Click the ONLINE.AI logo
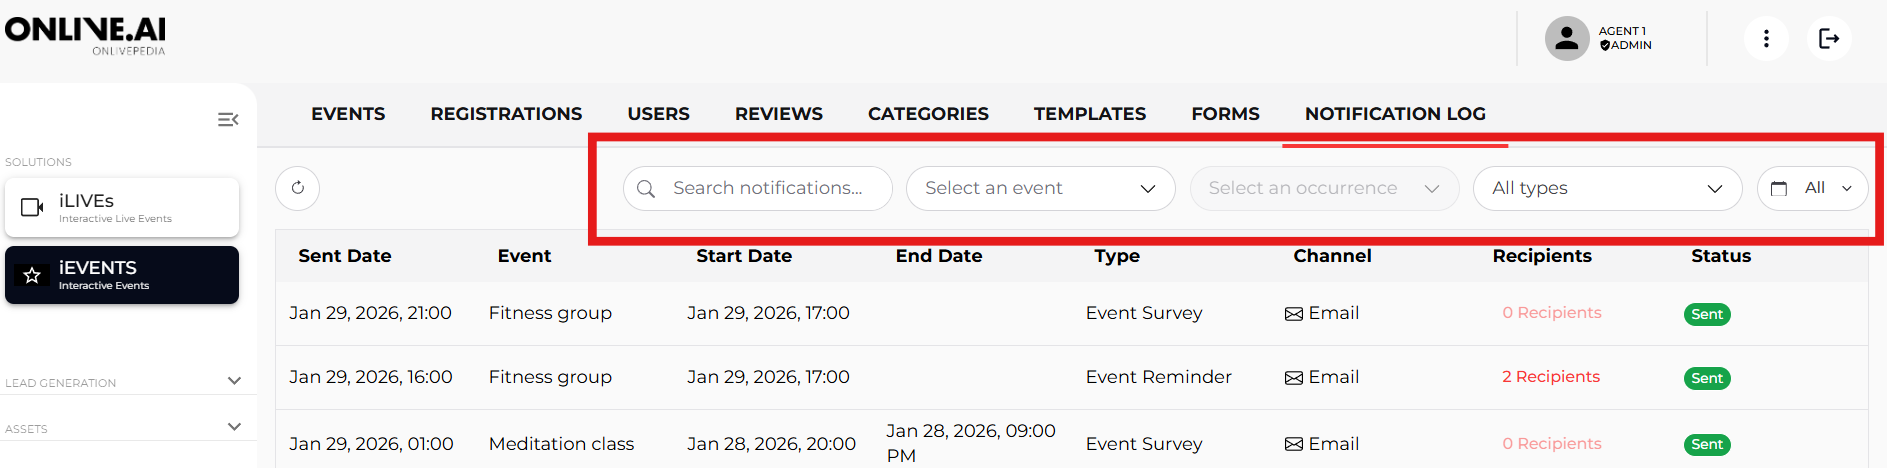The width and height of the screenshot is (1887, 468). (x=85, y=34)
